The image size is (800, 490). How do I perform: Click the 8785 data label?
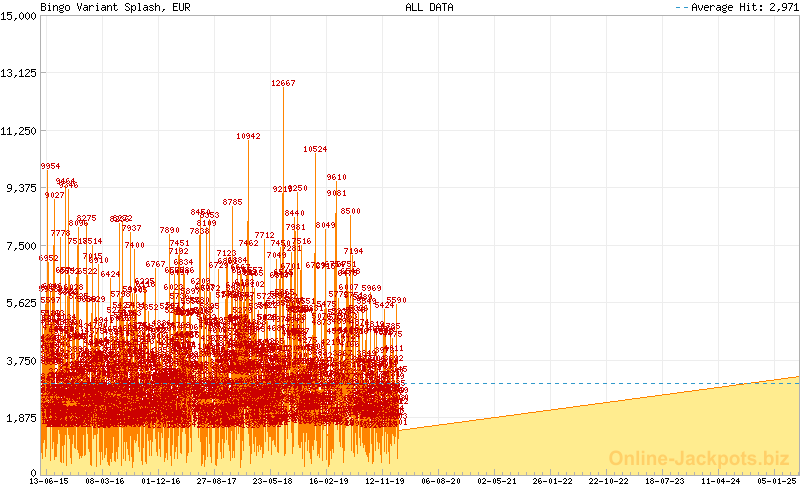click(232, 202)
